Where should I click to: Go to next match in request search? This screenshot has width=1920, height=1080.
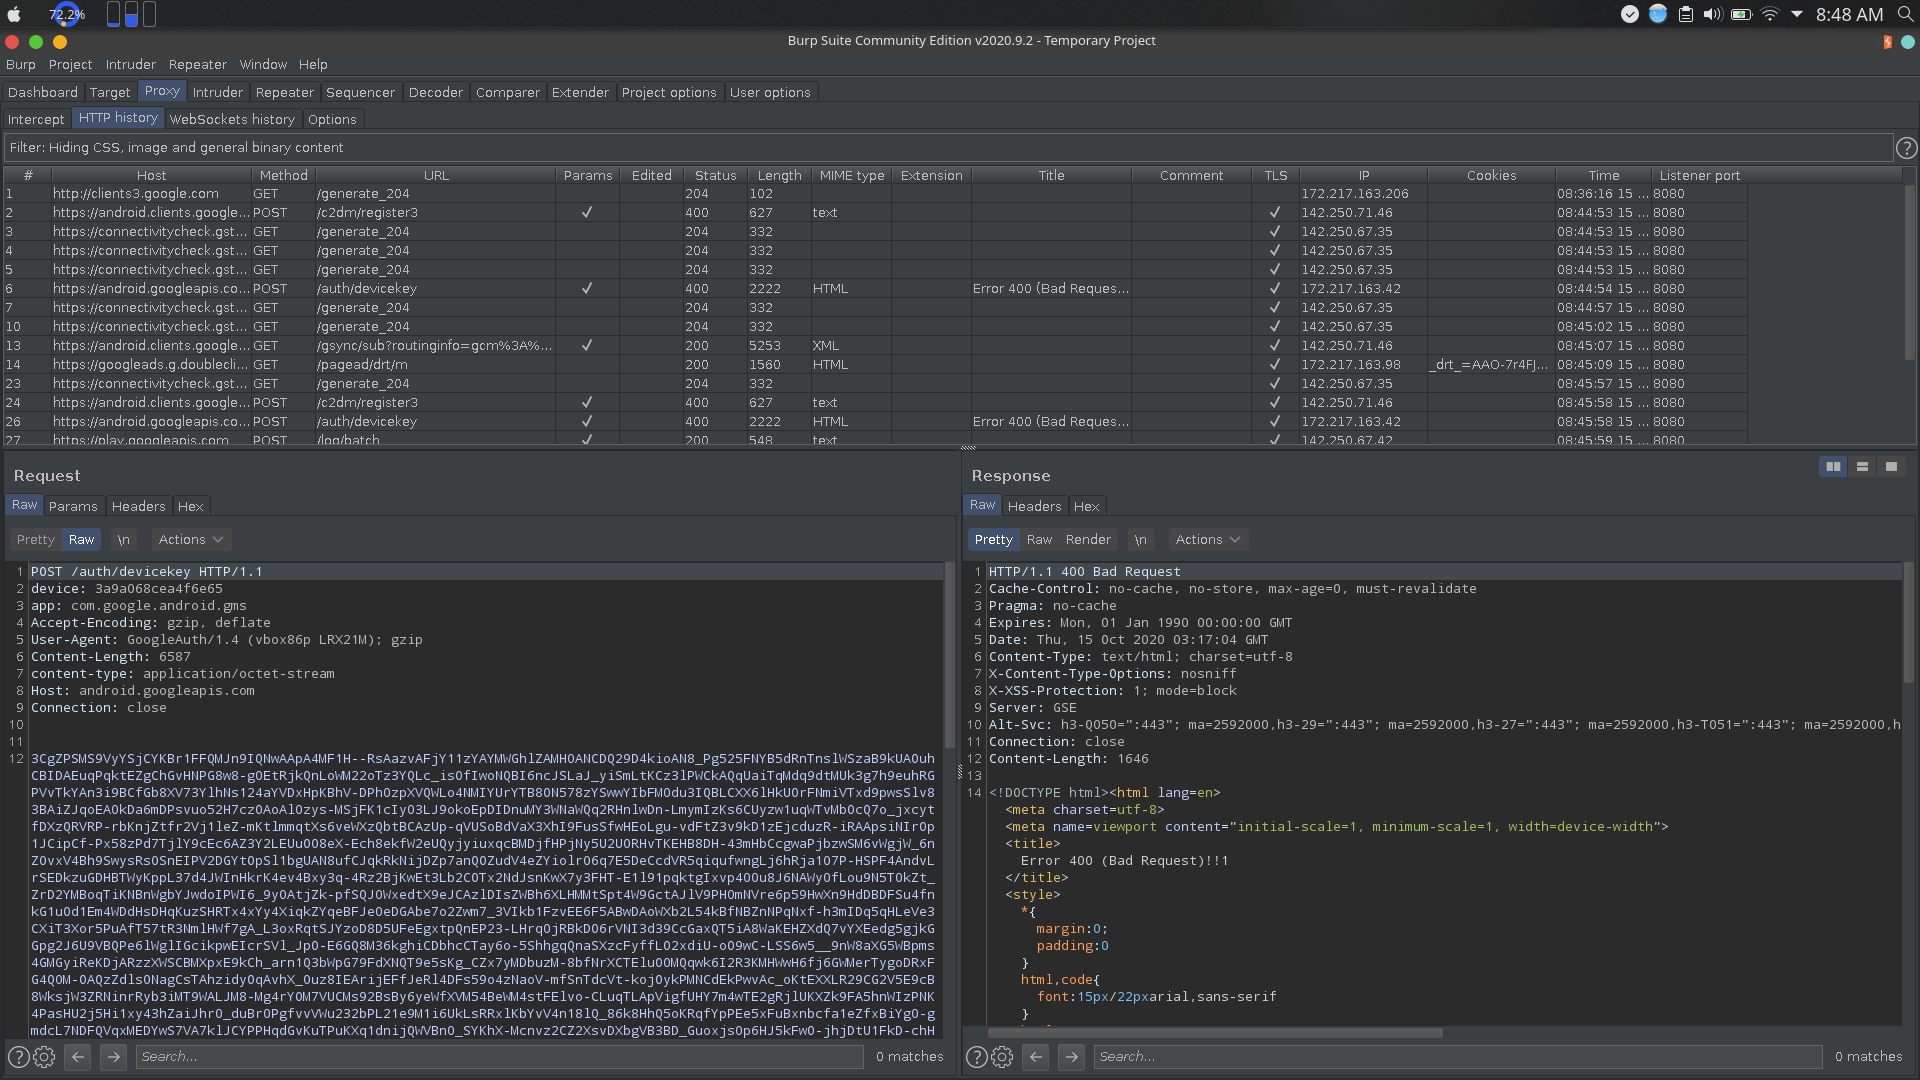pyautogui.click(x=113, y=1057)
